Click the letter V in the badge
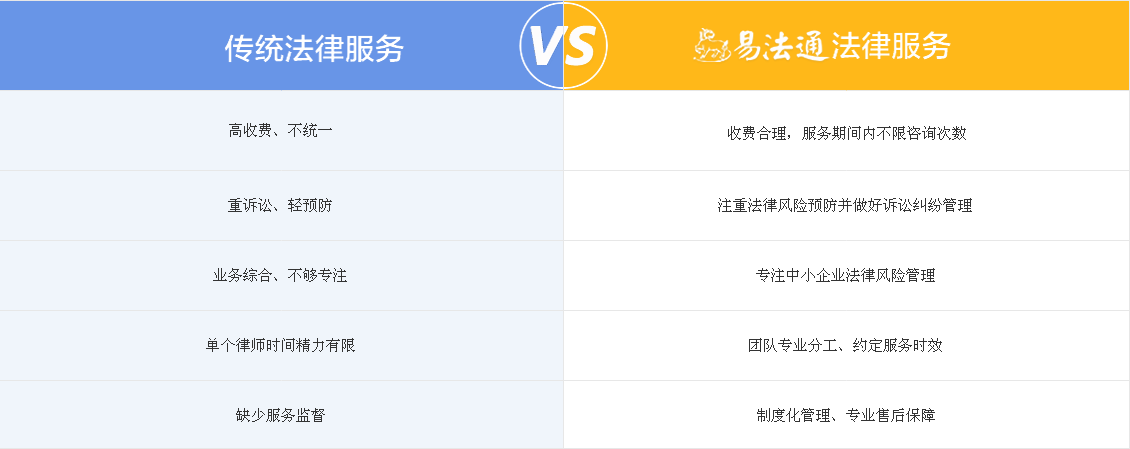This screenshot has height=449, width=1130. pos(546,47)
